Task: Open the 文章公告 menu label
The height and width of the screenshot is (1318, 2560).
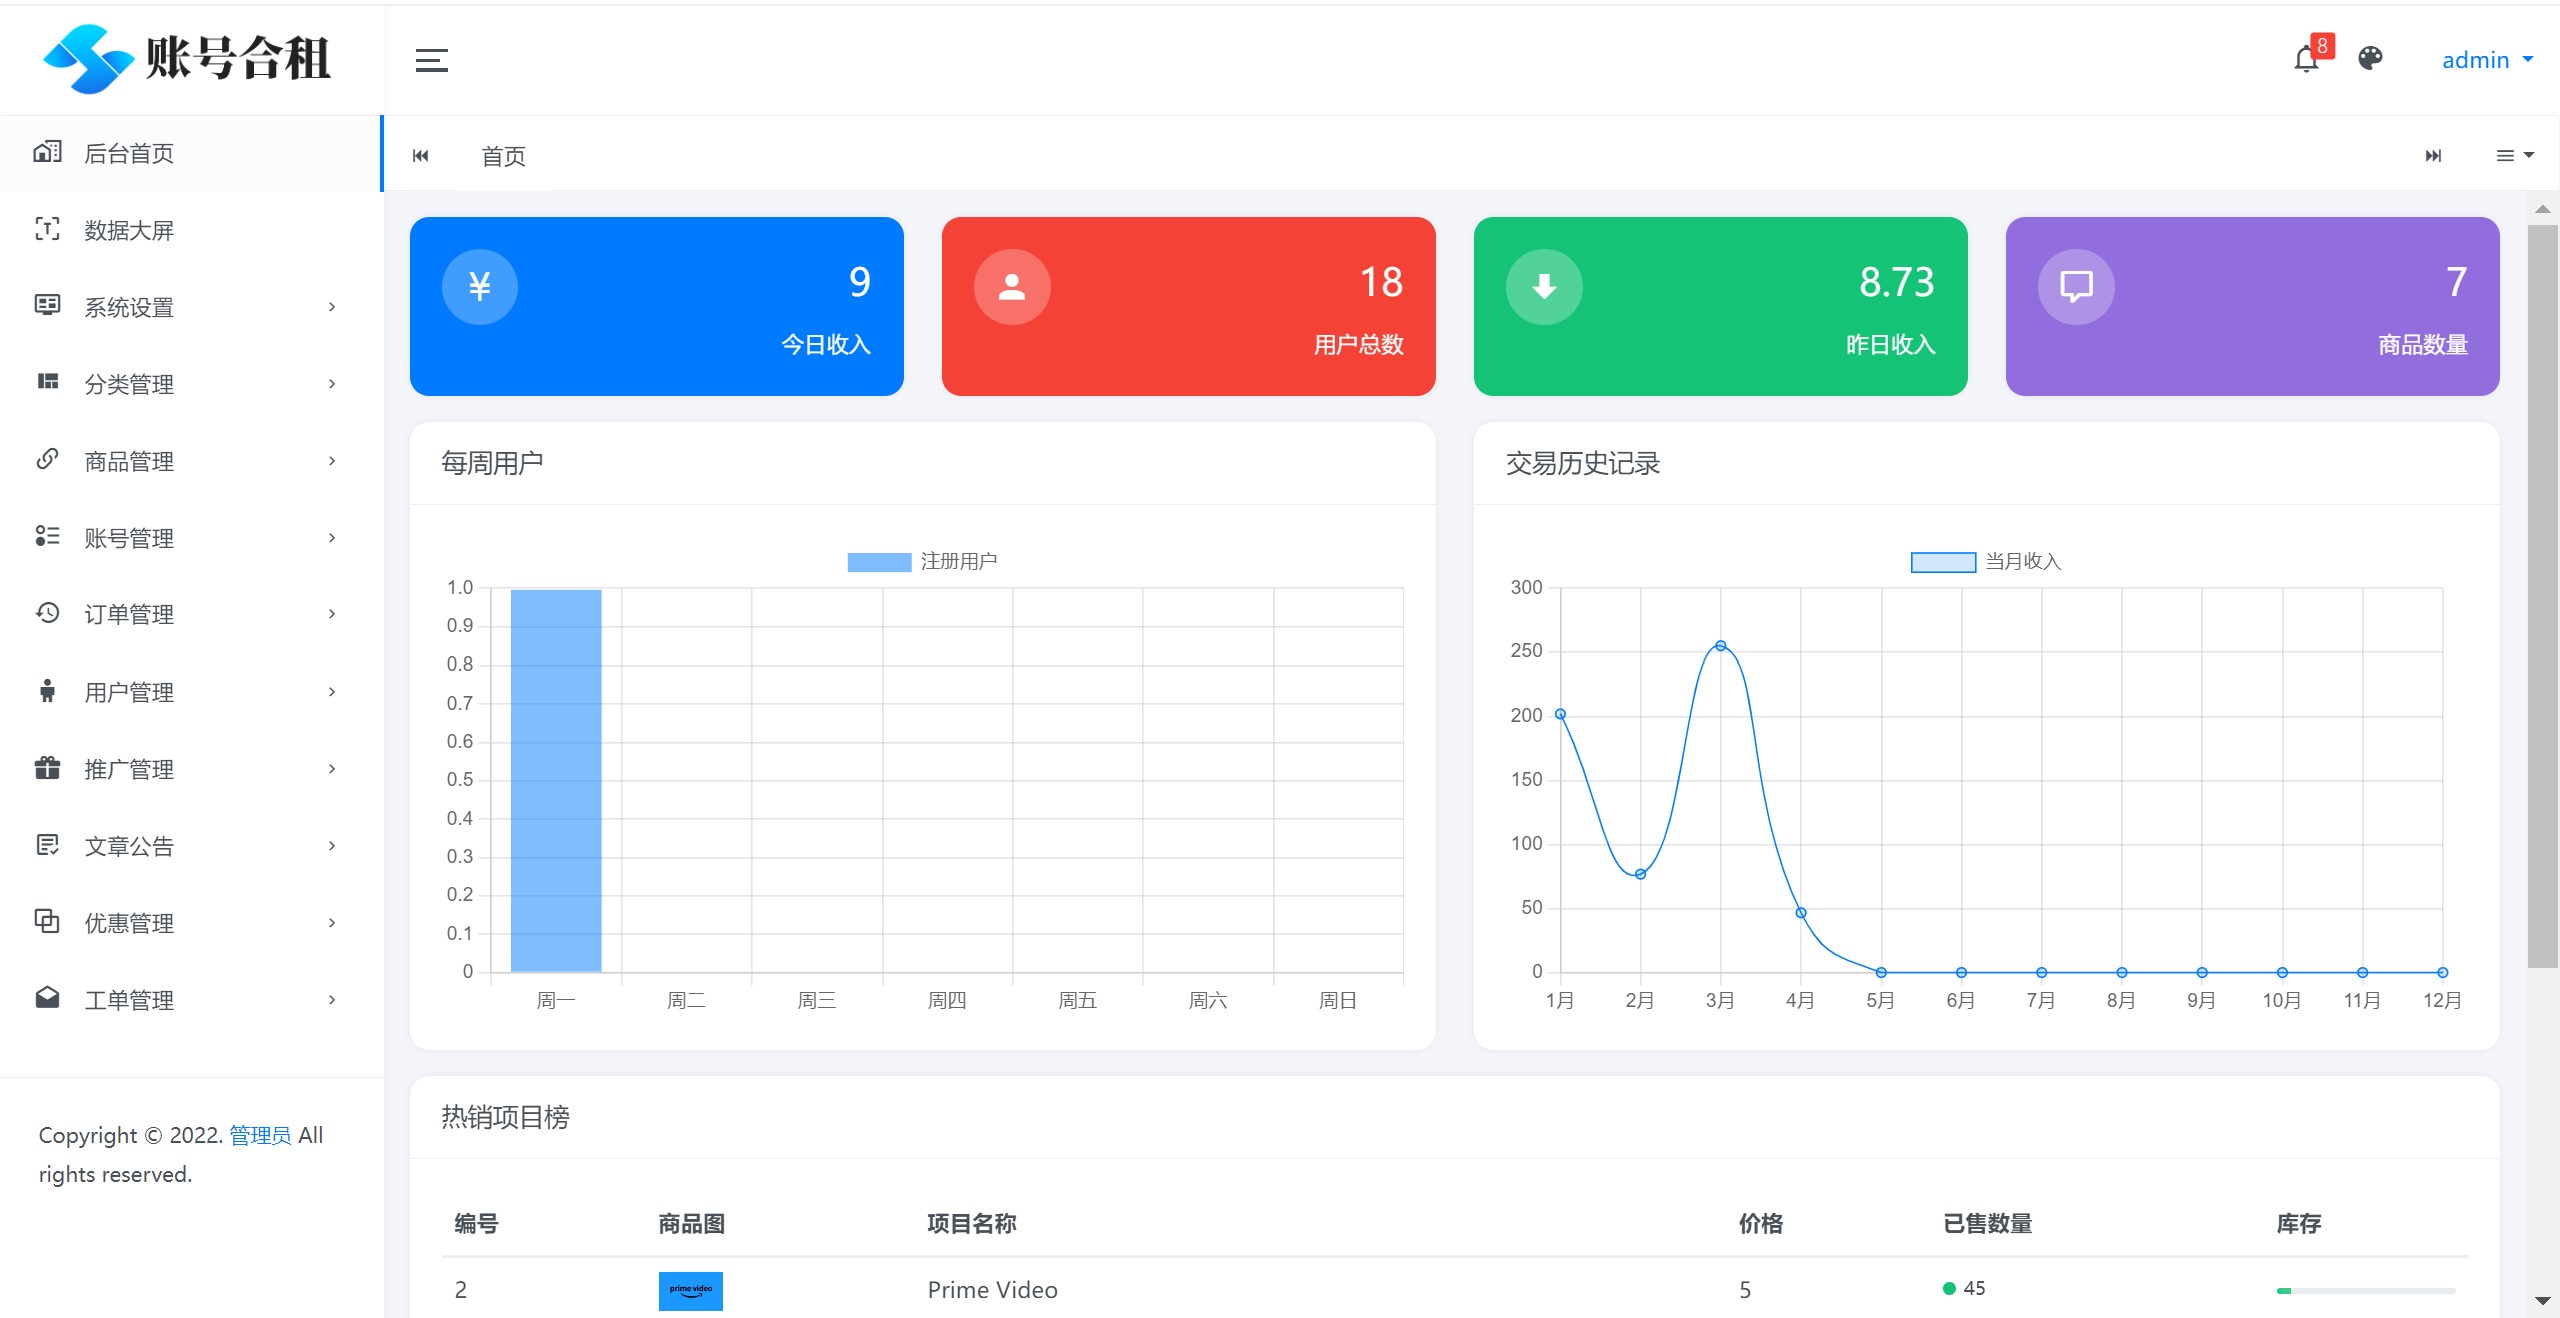Action: [x=129, y=846]
